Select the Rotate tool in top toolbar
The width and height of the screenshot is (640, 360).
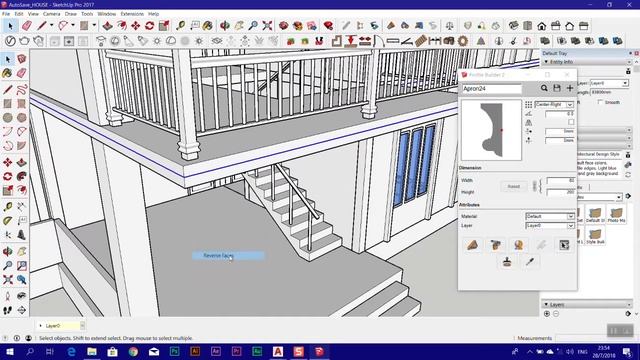149,26
